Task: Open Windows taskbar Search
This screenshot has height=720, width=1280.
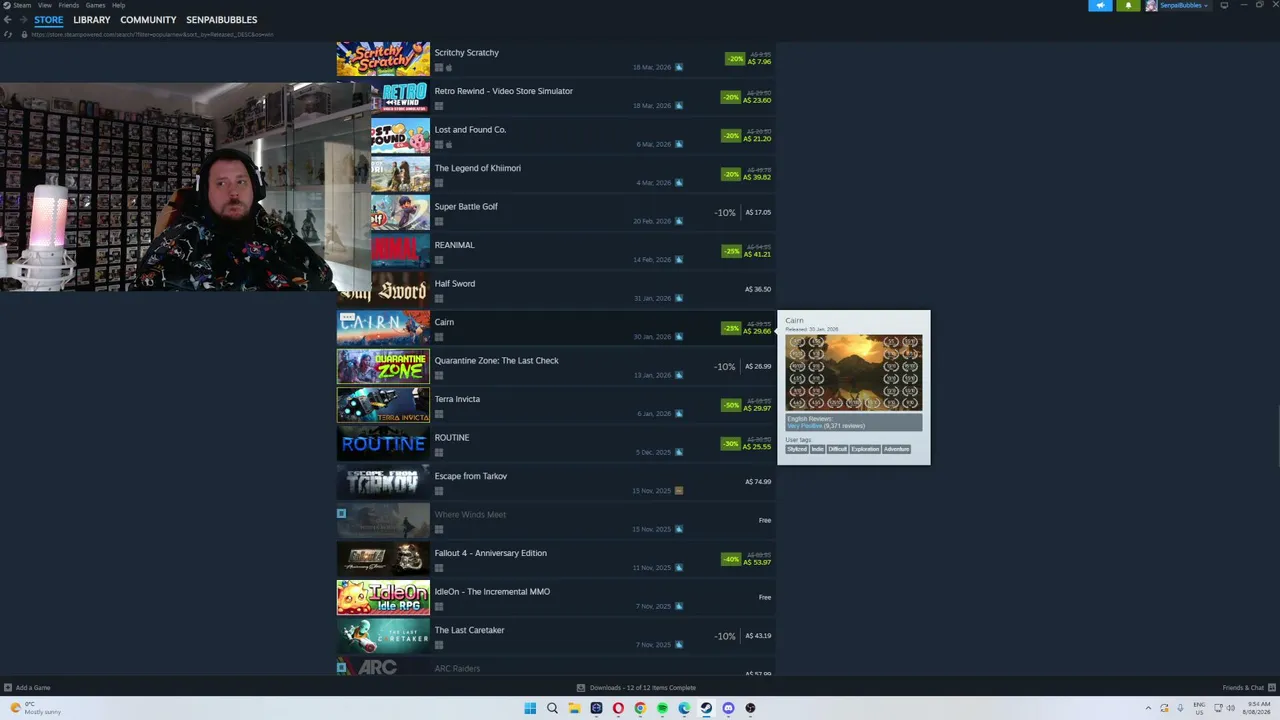Action: (x=552, y=709)
